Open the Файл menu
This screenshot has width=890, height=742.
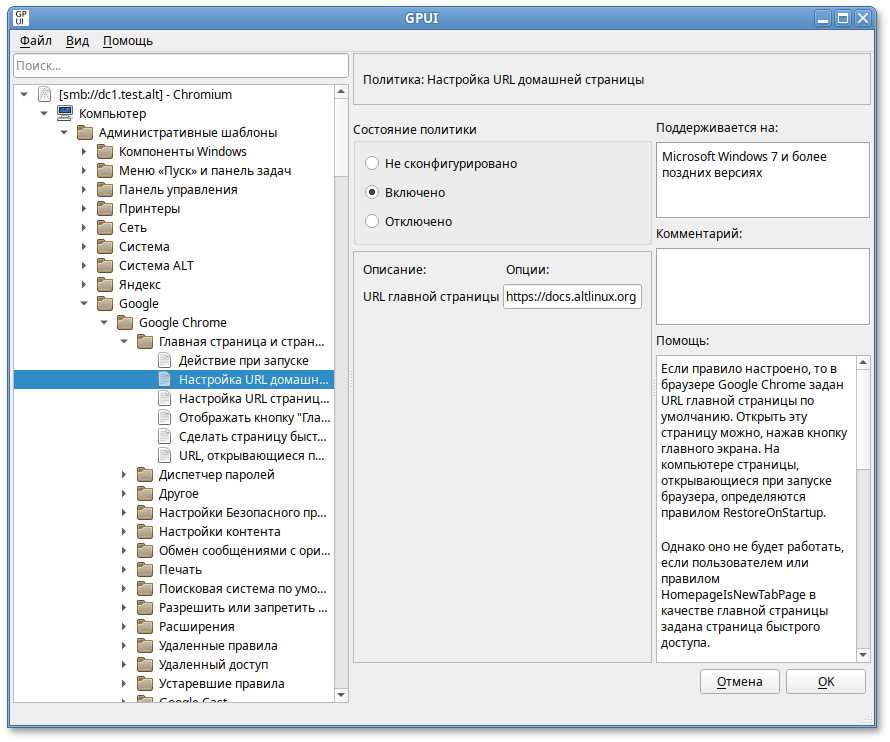[x=33, y=41]
